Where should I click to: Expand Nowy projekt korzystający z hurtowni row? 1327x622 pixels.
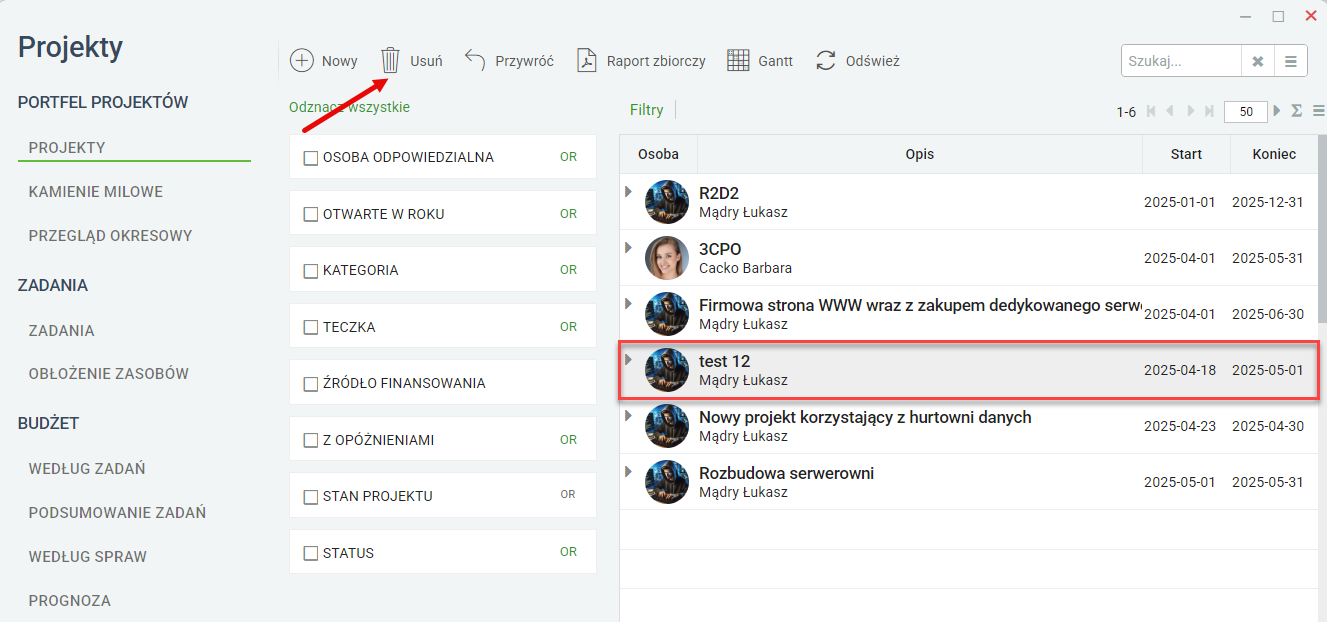pos(628,415)
